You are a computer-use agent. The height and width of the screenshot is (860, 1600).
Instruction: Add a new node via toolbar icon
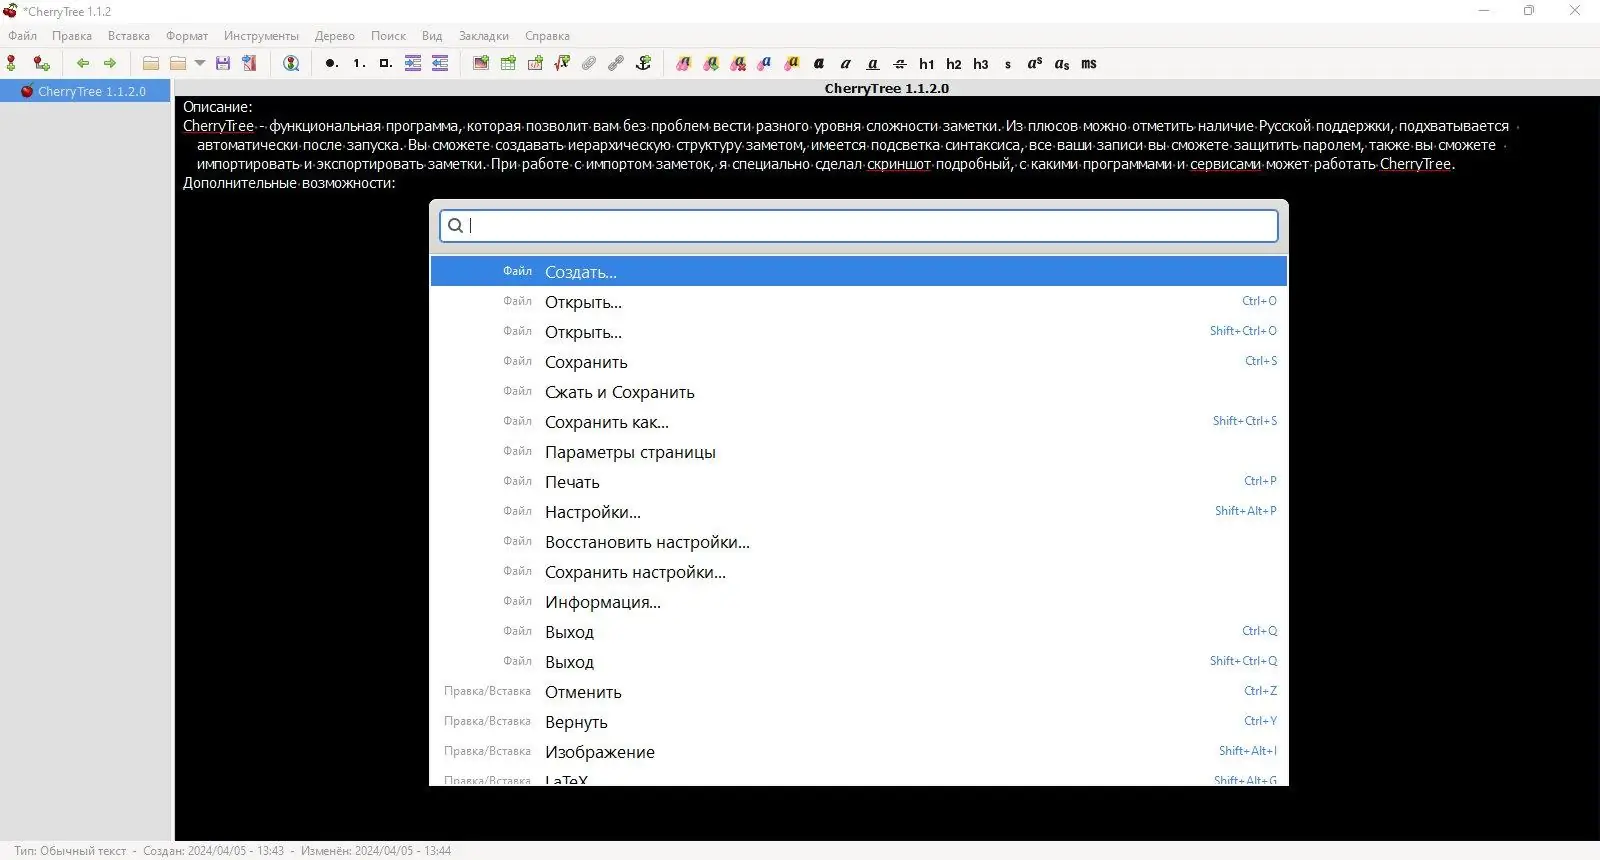point(11,63)
